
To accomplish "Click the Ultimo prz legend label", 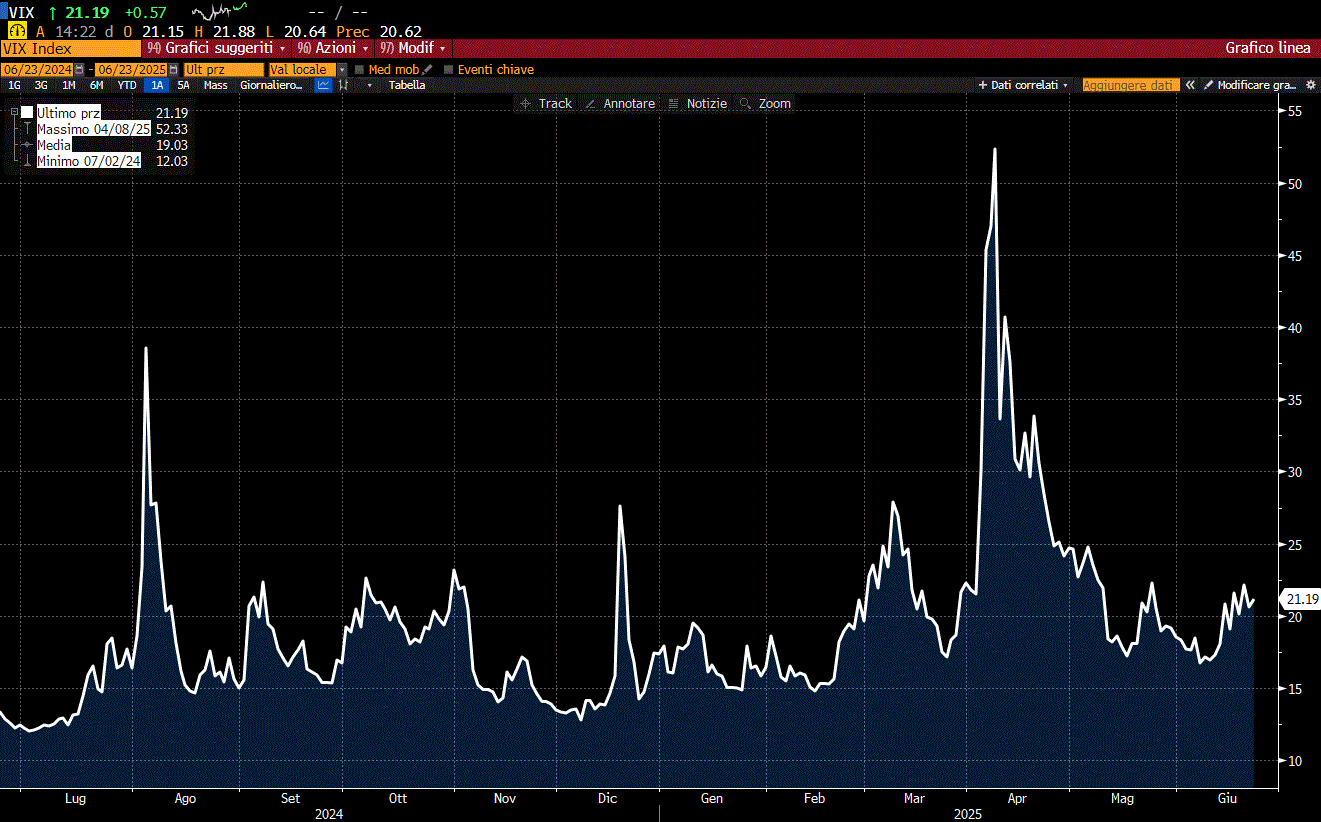I will click(x=69, y=112).
